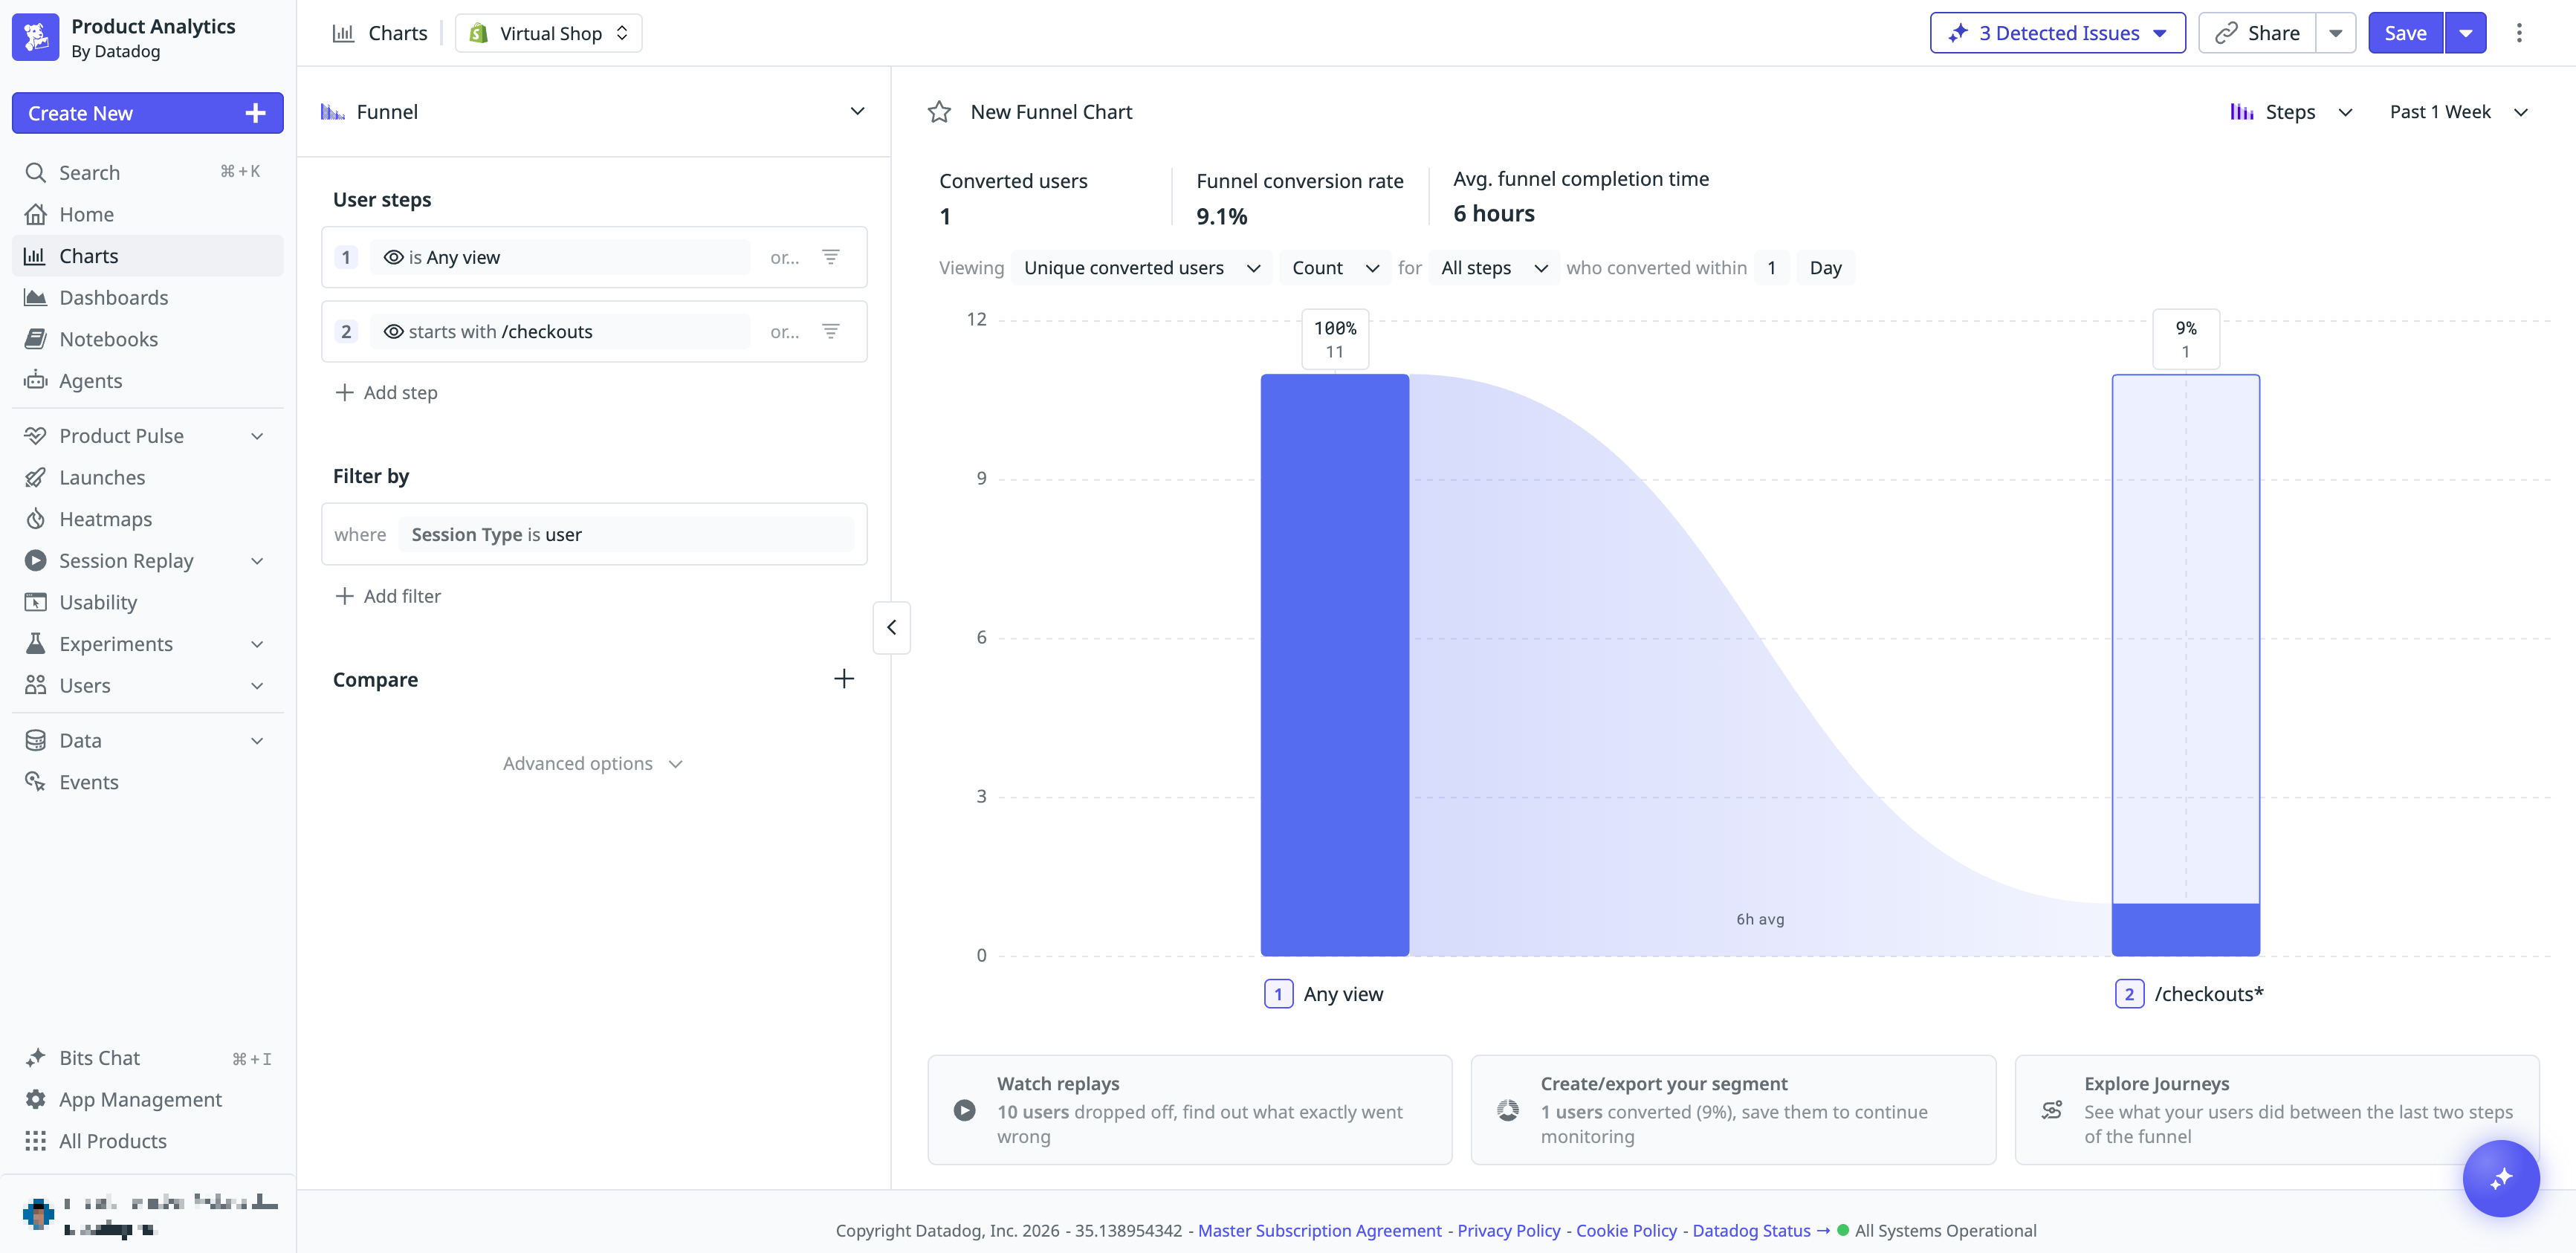The height and width of the screenshot is (1253, 2576).
Task: Open Dashboards in the sidebar
Action: point(147,297)
